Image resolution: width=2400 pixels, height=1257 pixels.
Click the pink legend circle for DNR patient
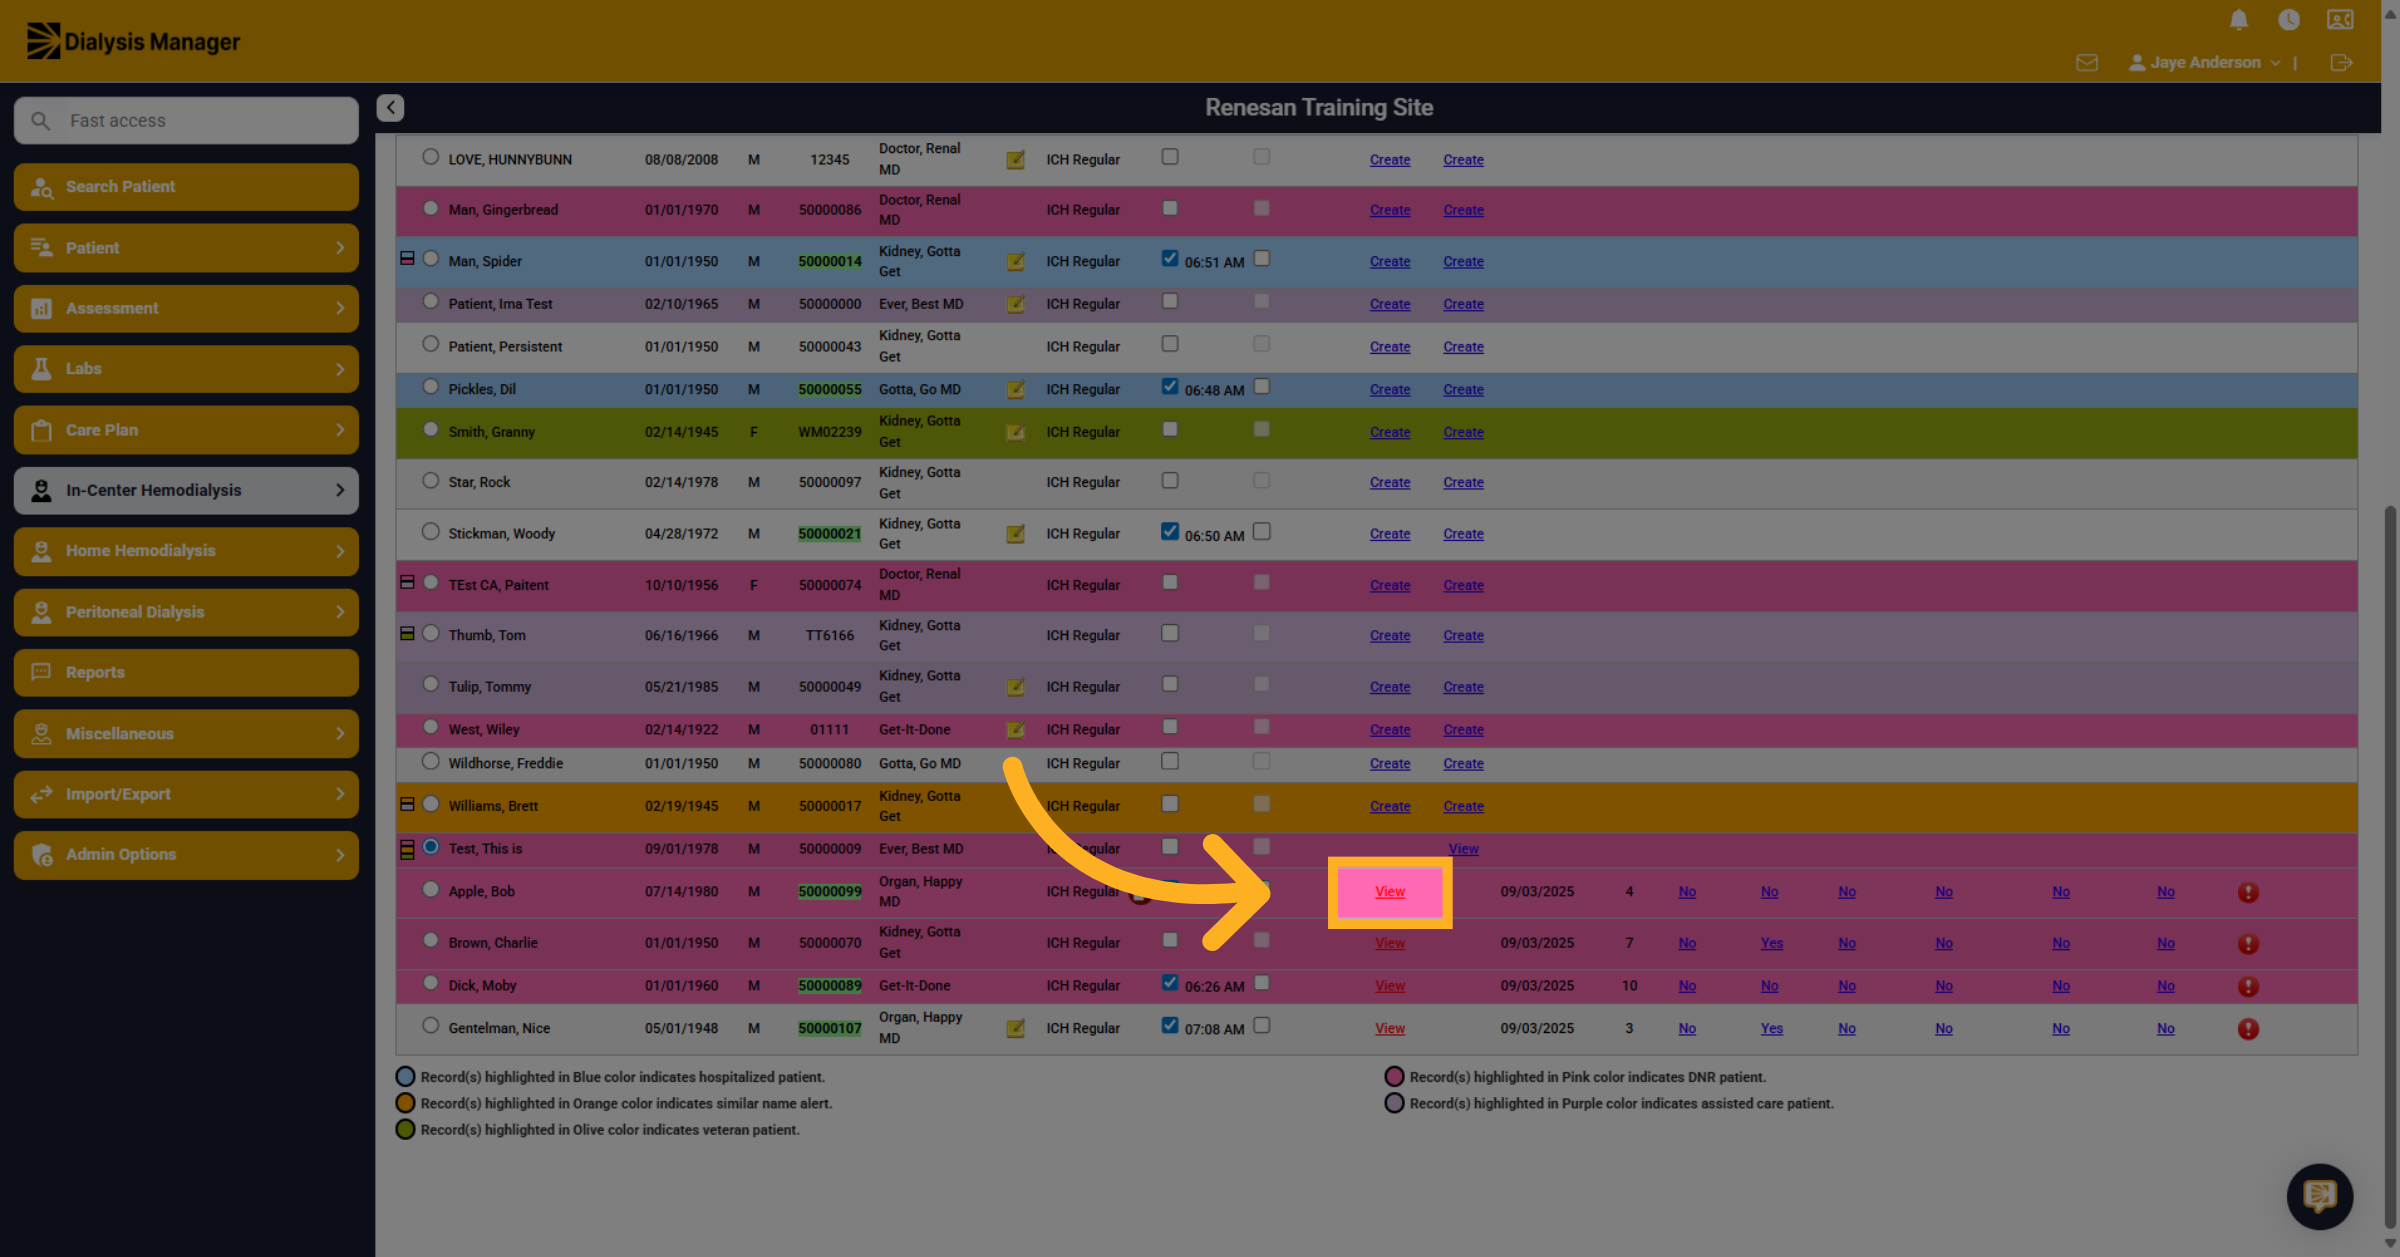tap(1394, 1077)
